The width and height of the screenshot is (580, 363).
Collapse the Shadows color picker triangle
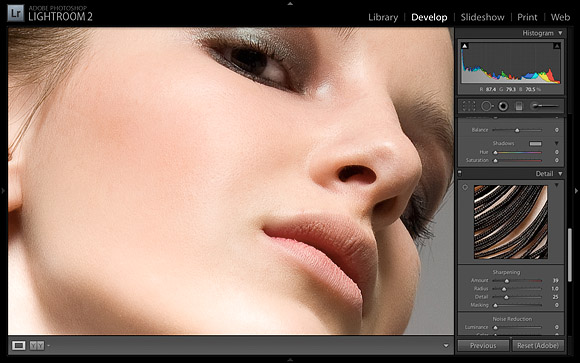[x=557, y=143]
